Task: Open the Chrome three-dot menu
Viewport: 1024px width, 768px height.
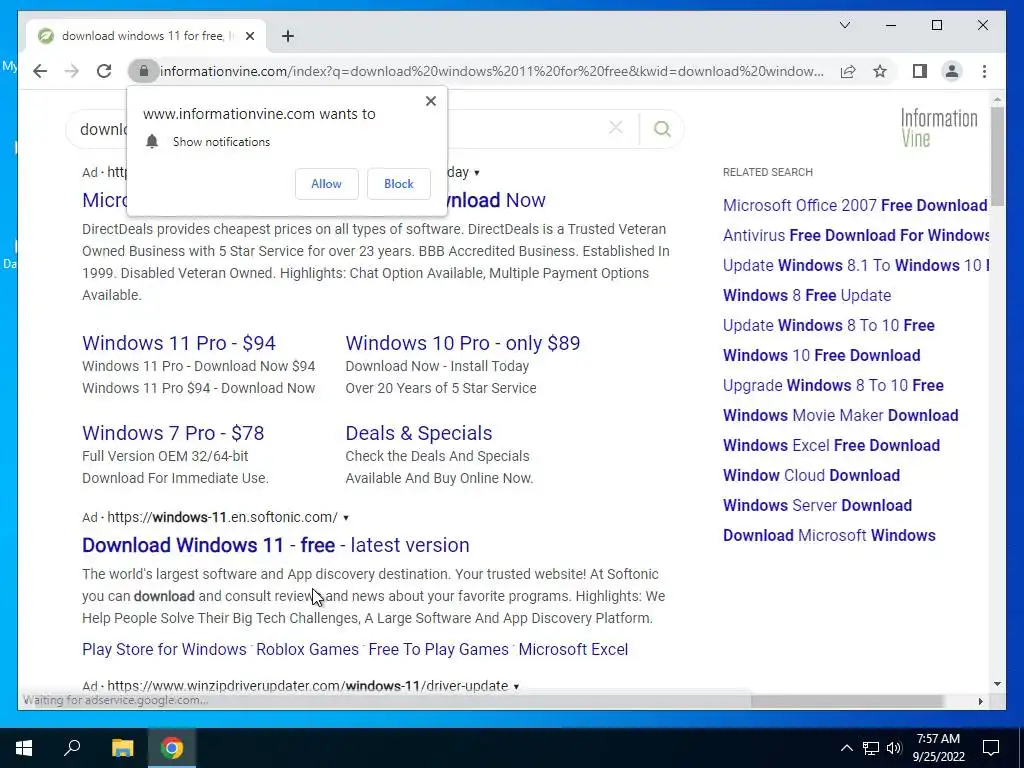Action: coord(984,71)
